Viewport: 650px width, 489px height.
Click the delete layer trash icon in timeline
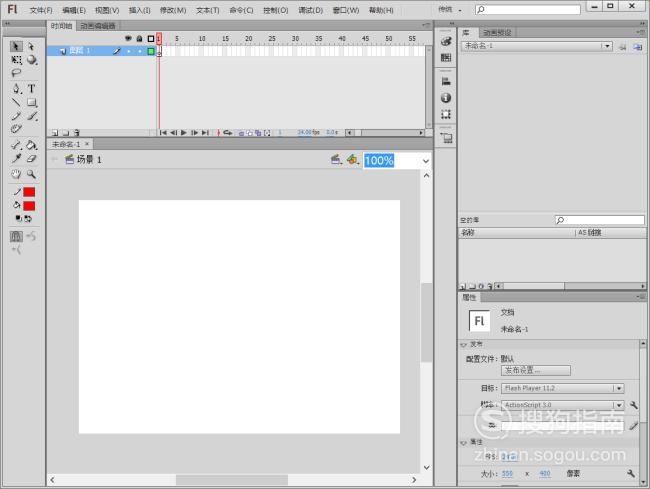point(77,133)
